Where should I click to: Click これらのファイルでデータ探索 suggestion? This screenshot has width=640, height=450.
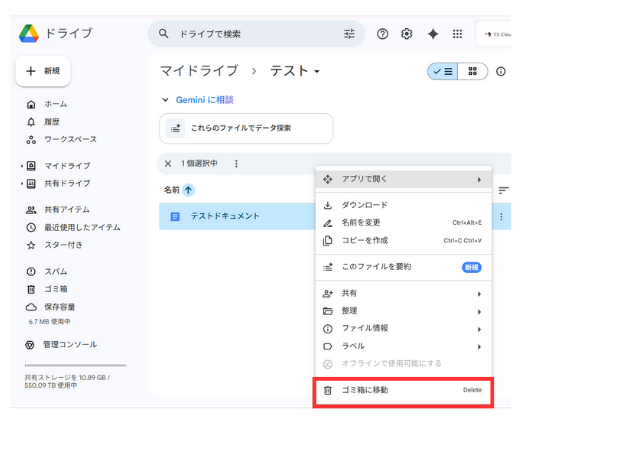tap(245, 128)
